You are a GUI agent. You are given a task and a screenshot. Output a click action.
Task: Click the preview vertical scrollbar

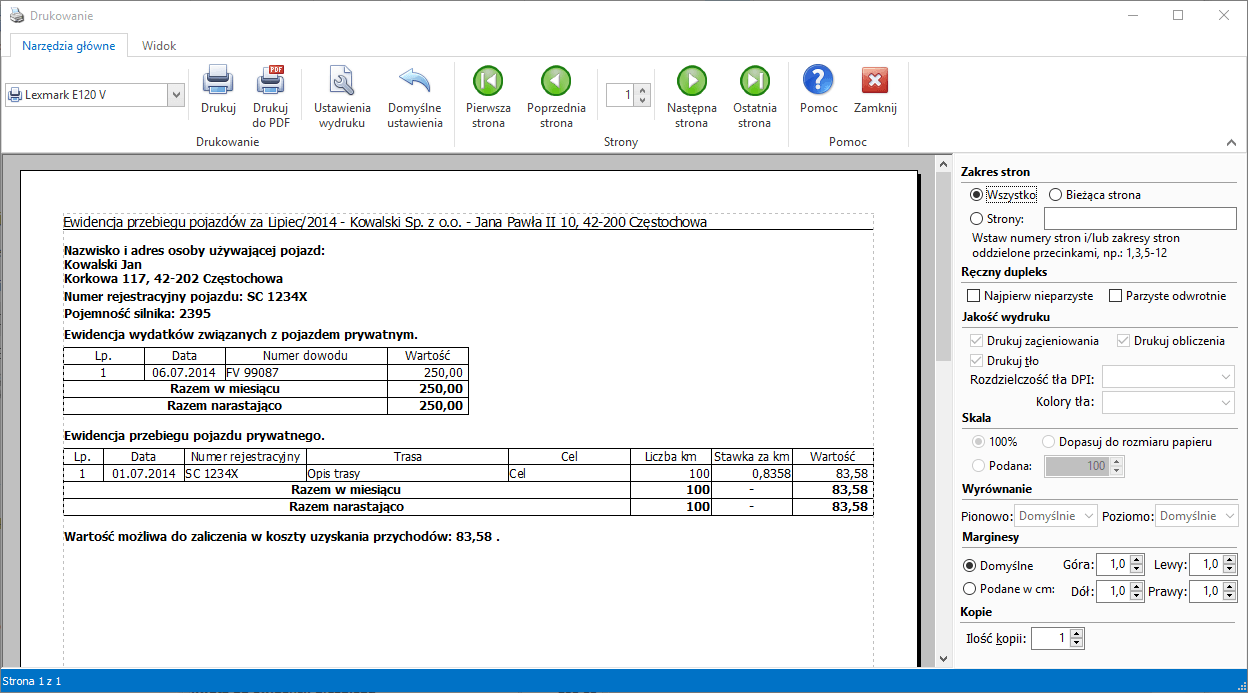pyautogui.click(x=942, y=400)
